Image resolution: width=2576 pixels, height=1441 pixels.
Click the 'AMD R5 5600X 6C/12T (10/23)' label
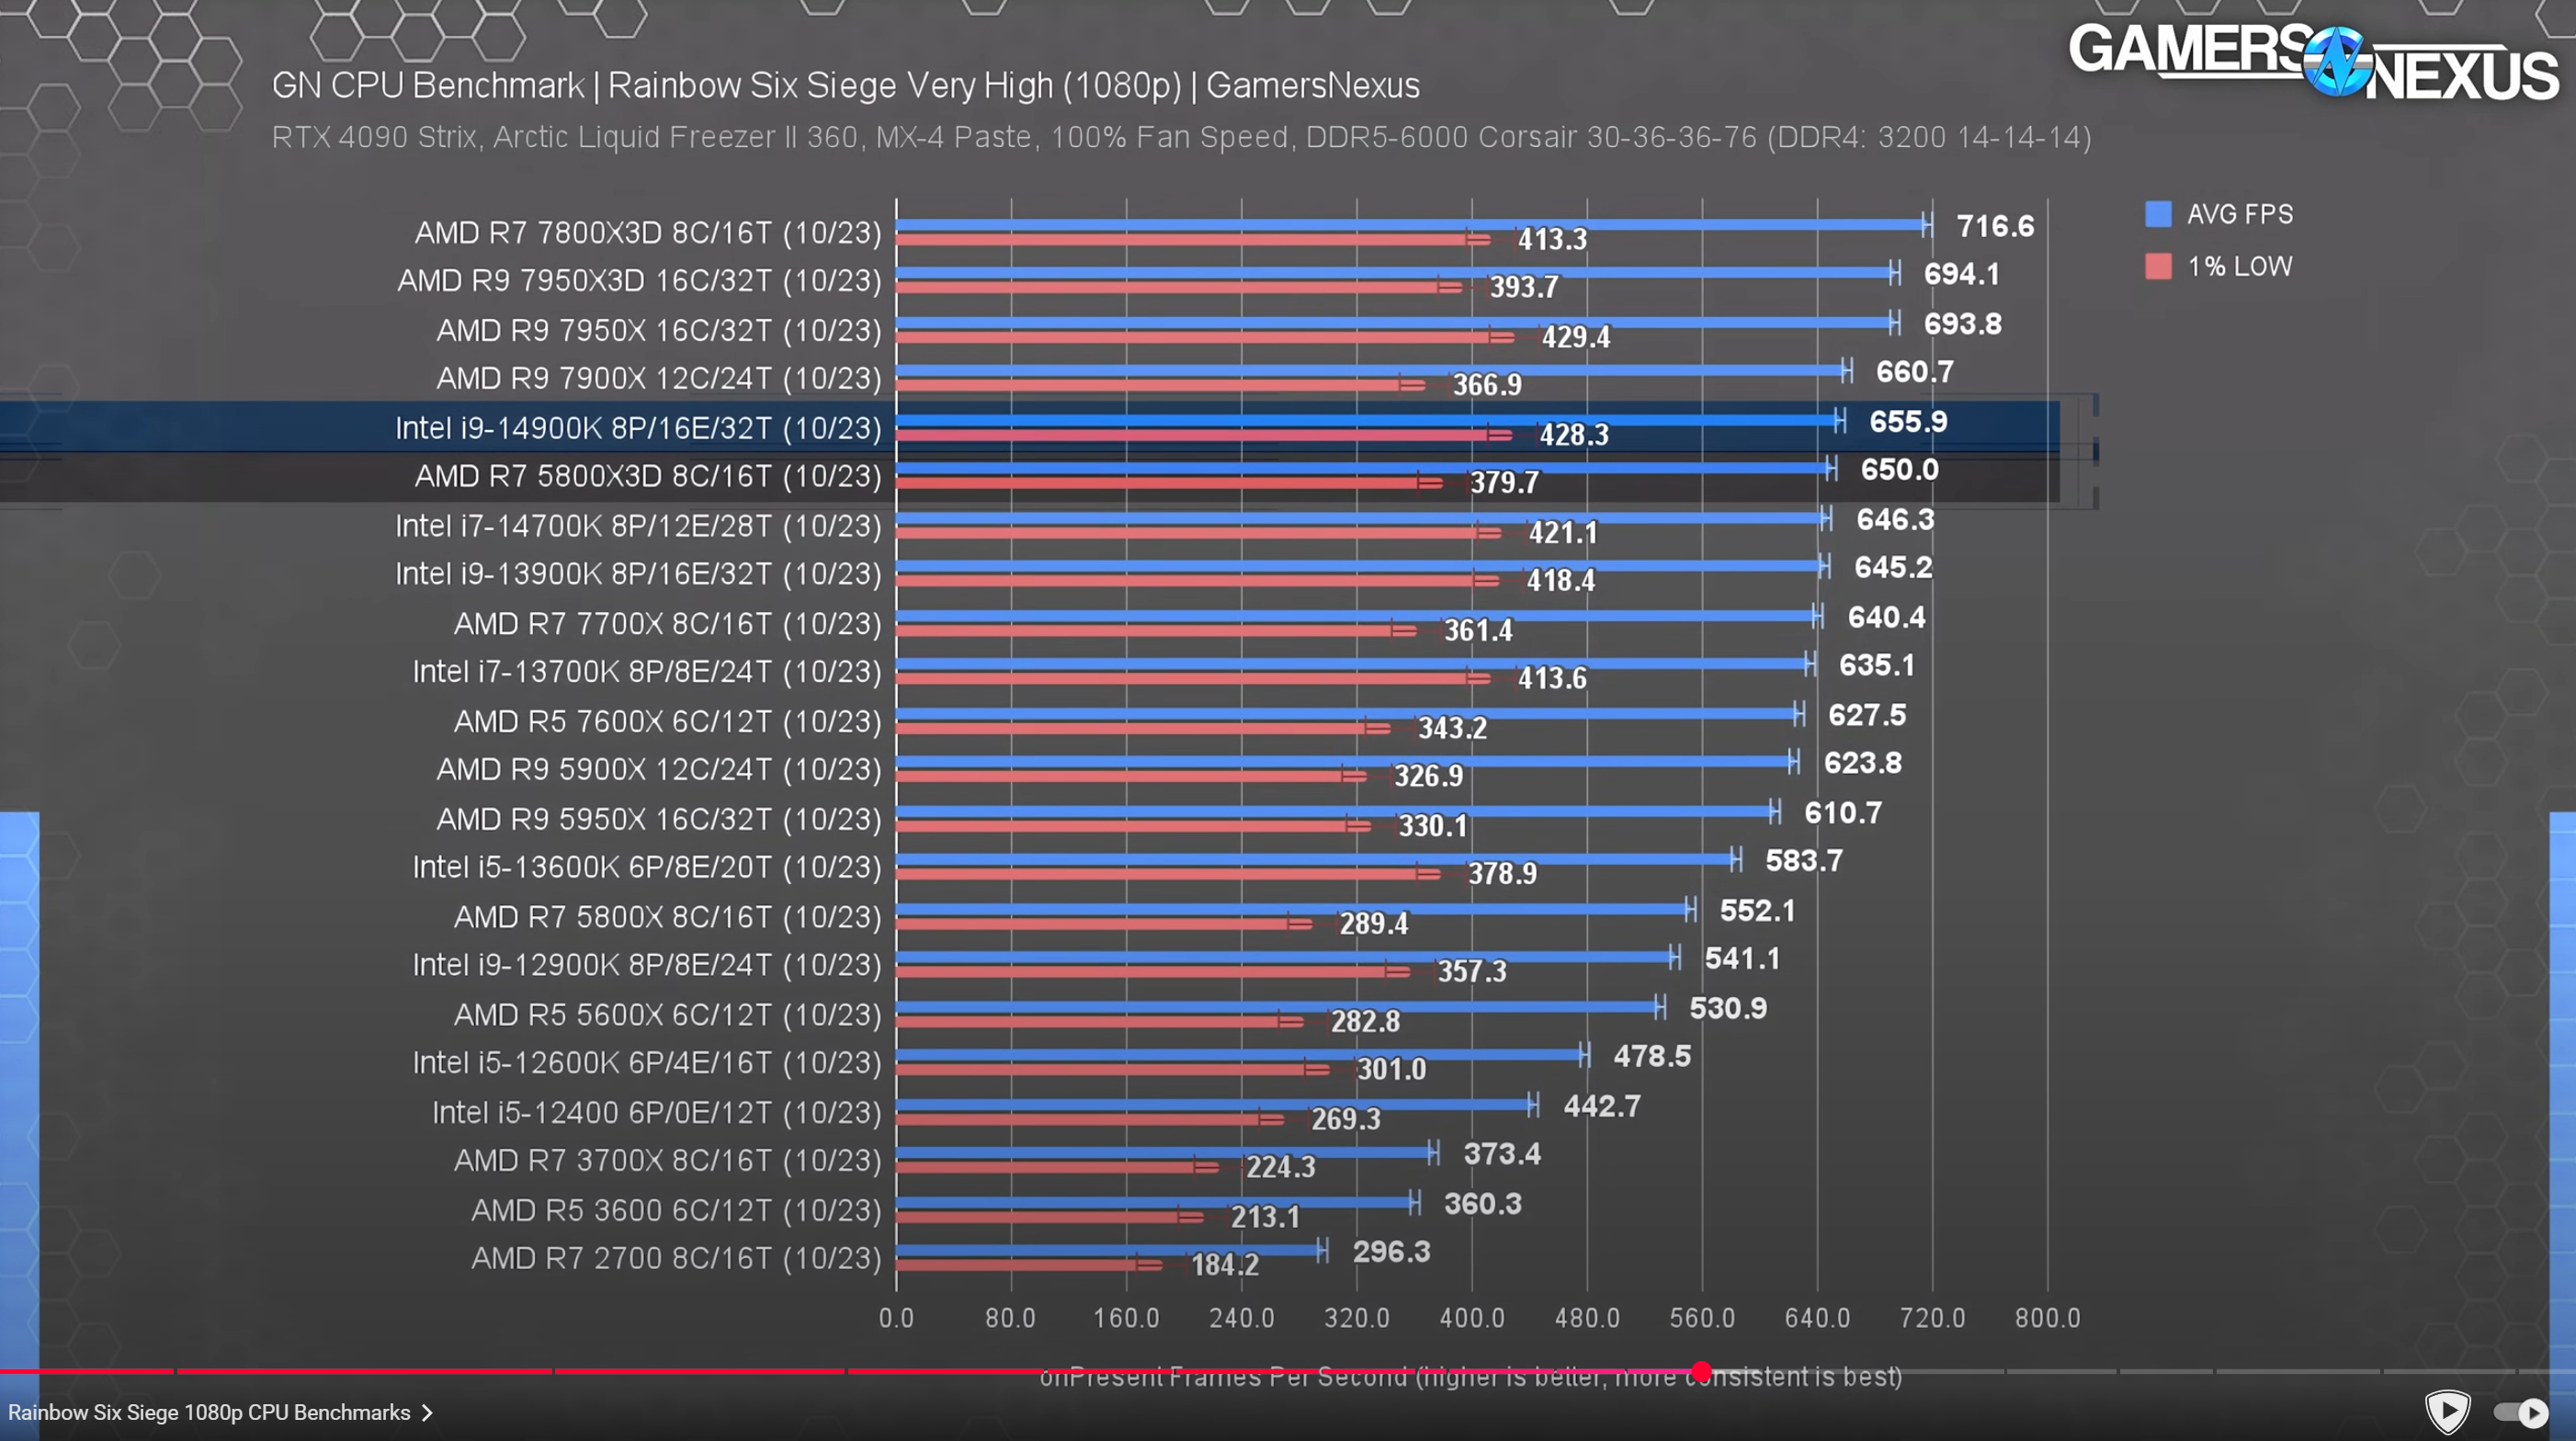668,1015
